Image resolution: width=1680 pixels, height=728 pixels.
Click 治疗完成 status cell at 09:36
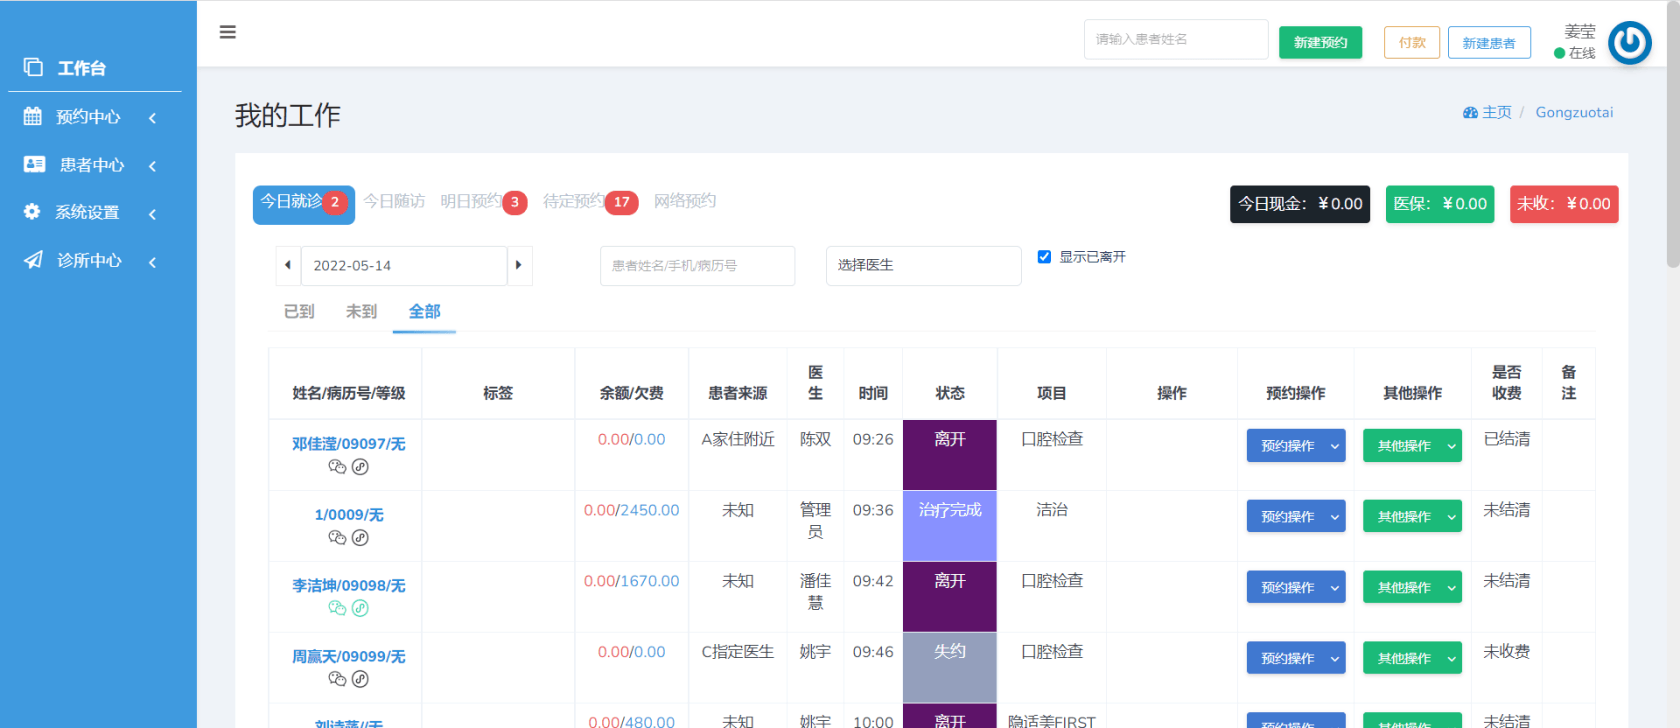click(950, 526)
